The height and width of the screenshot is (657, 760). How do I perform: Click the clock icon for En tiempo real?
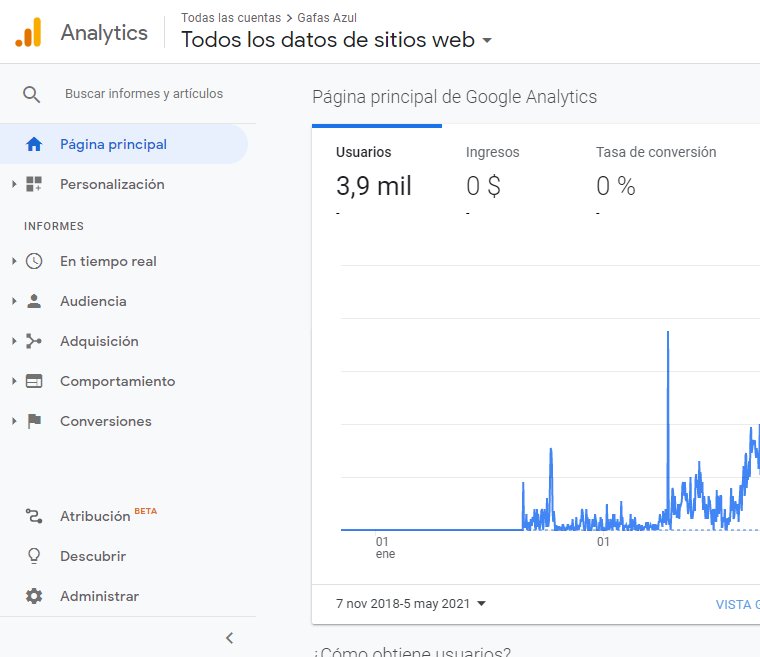34,261
